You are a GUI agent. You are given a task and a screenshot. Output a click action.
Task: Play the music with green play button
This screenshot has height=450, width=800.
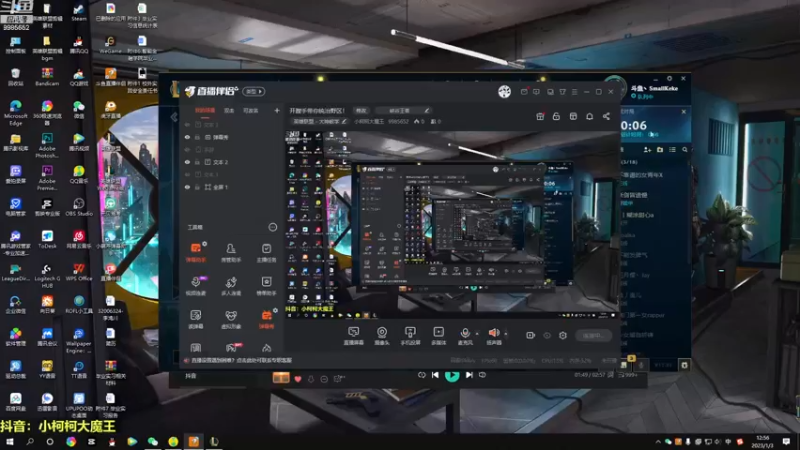[452, 376]
